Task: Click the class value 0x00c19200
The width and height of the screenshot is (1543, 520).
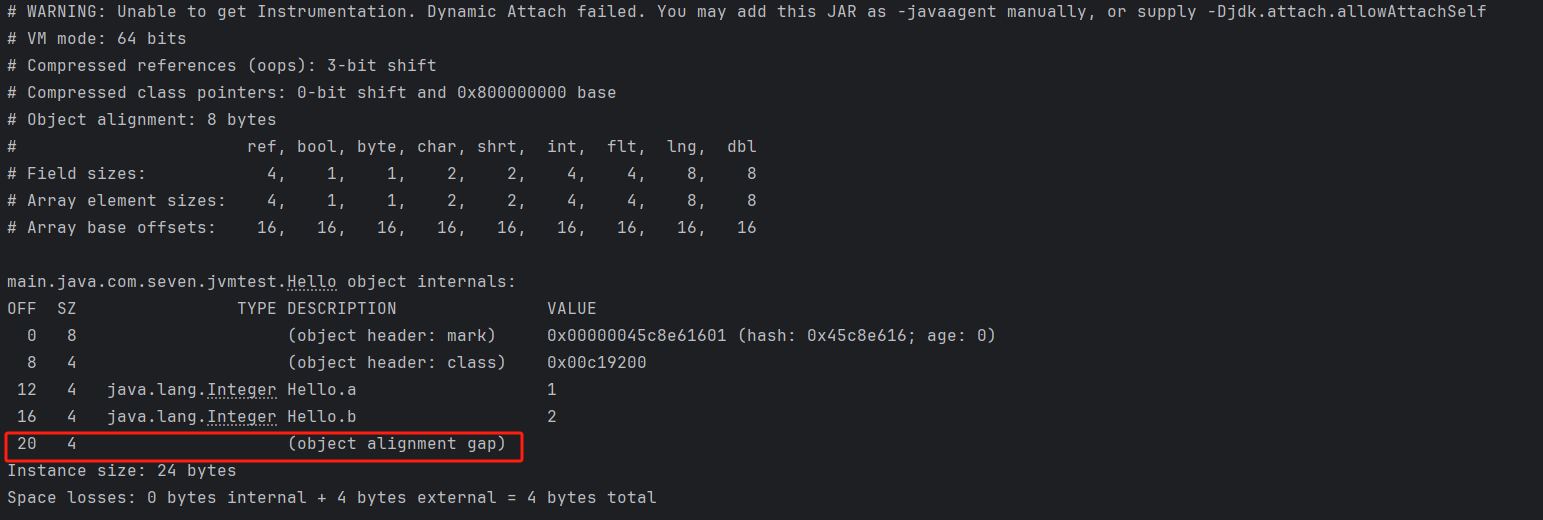Action: click(596, 363)
